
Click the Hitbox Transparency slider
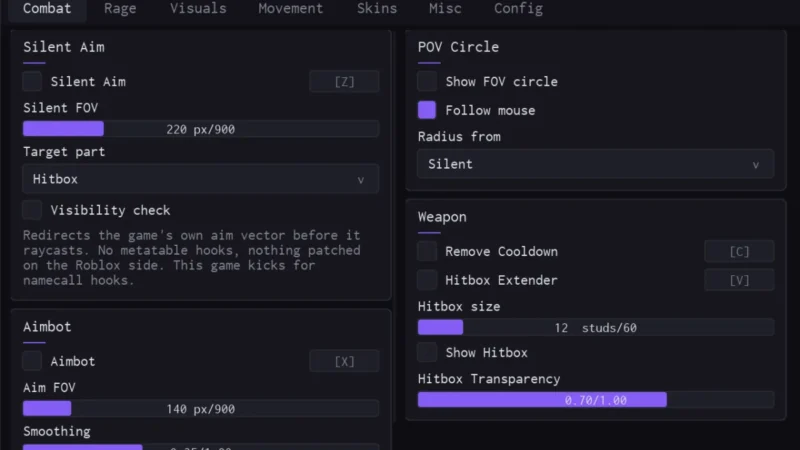pyautogui.click(x=595, y=400)
